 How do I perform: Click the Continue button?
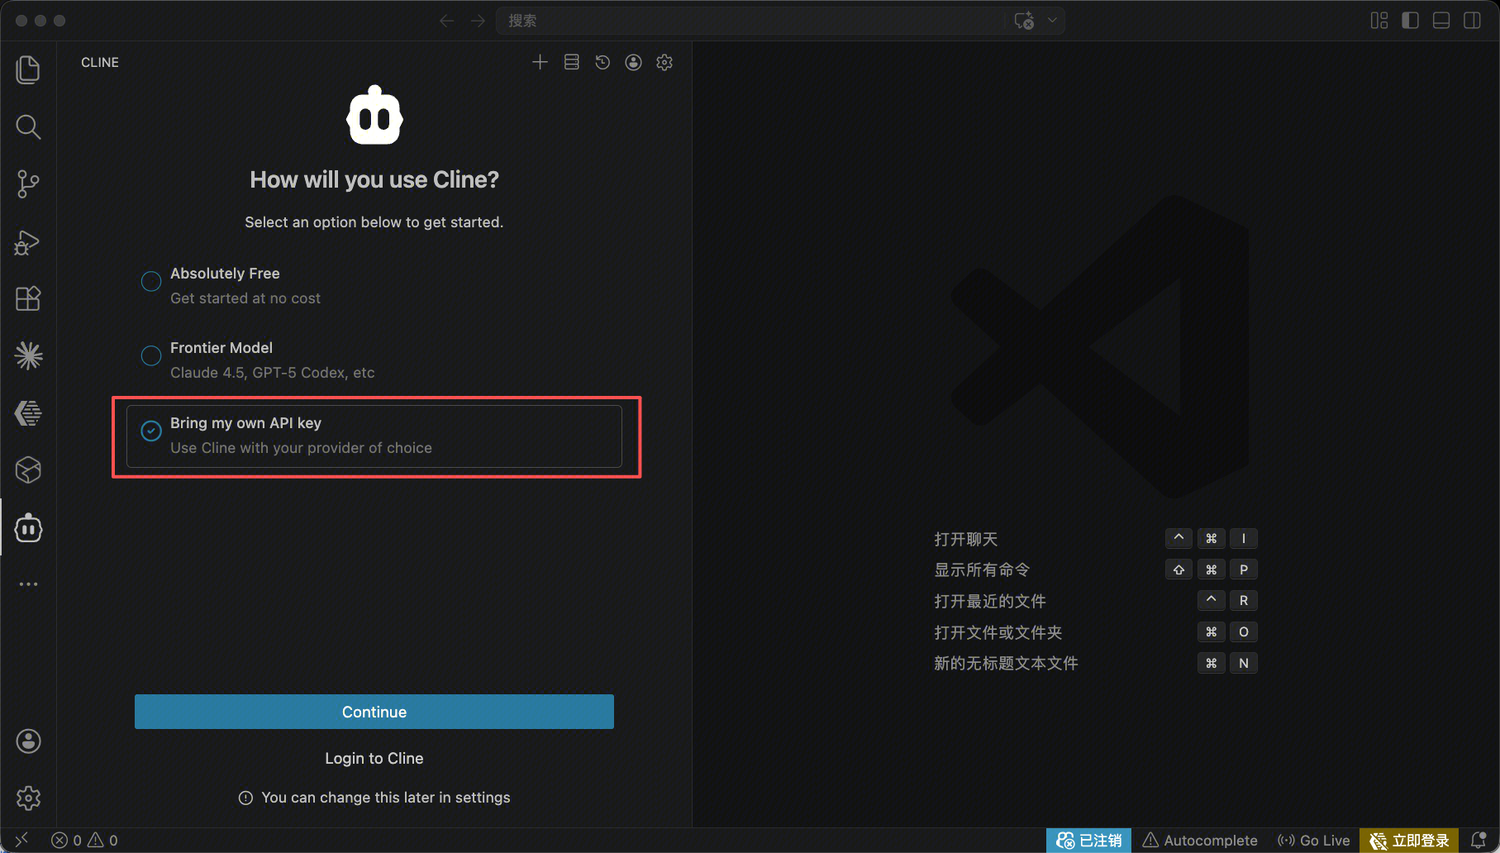(x=374, y=712)
